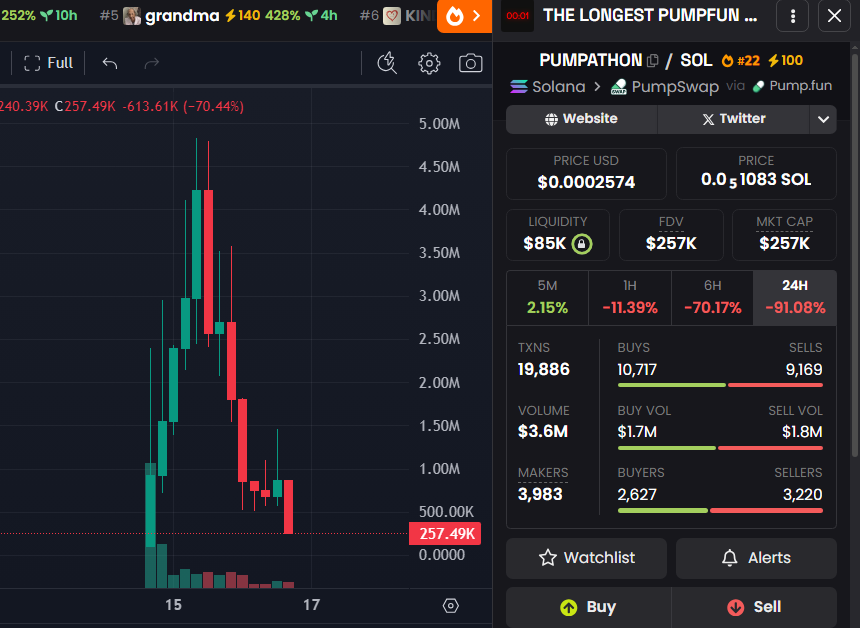Expand more social links dropdown
The height and width of the screenshot is (628, 860).
point(823,119)
